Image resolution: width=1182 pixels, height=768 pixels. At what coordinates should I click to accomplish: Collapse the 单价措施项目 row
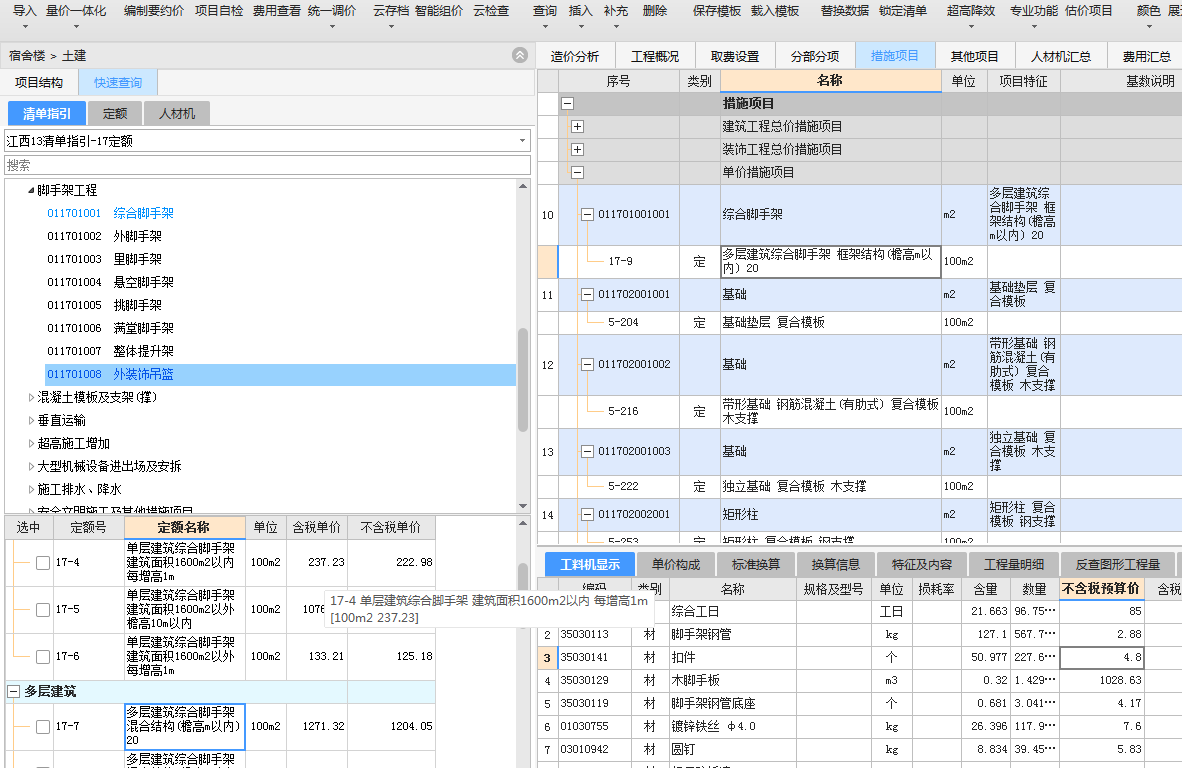coord(577,173)
